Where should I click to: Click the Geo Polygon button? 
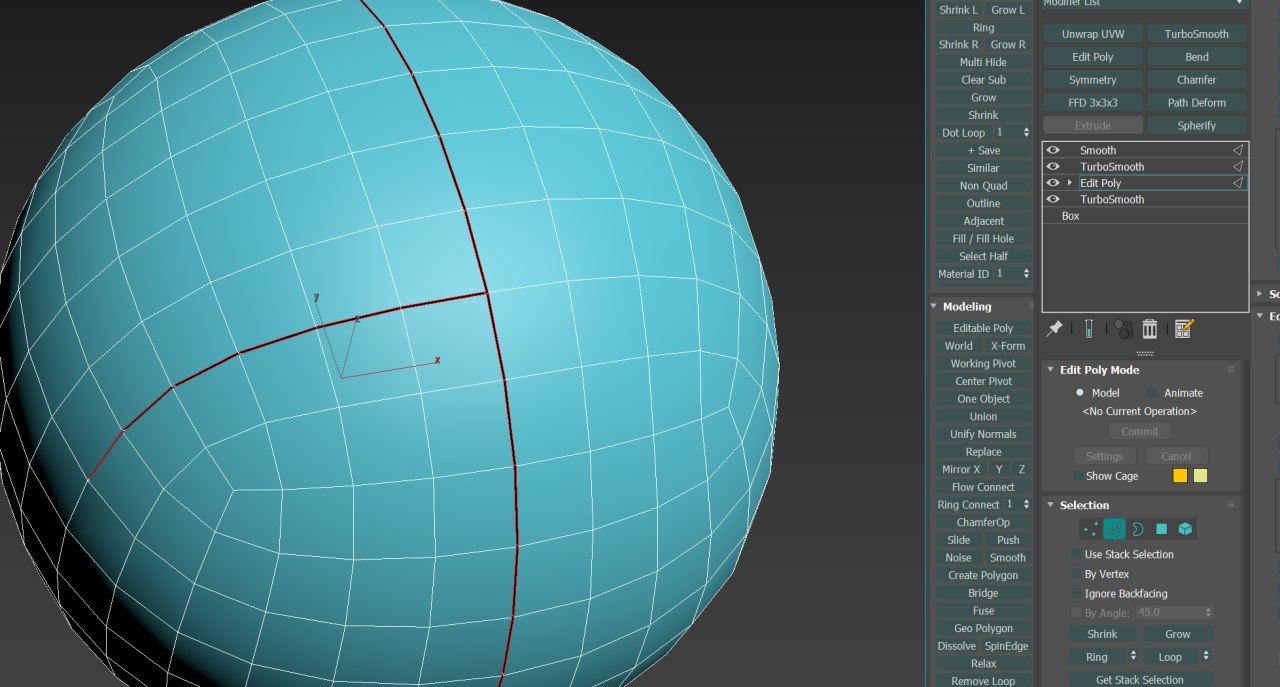pyautogui.click(x=983, y=628)
